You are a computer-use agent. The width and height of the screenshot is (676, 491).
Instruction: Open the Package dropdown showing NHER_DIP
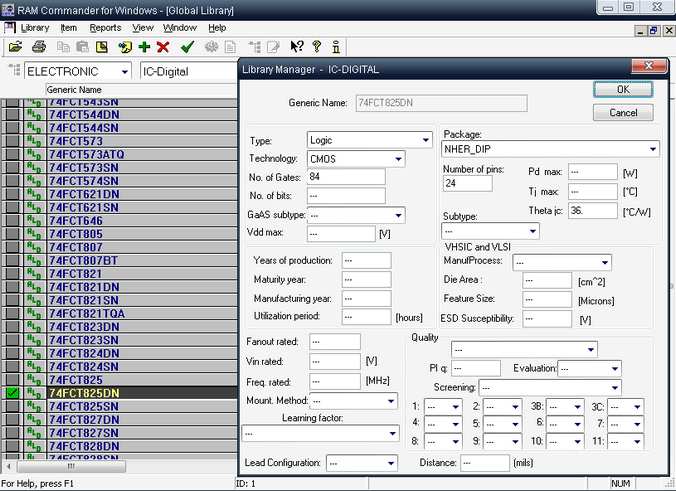click(652, 150)
